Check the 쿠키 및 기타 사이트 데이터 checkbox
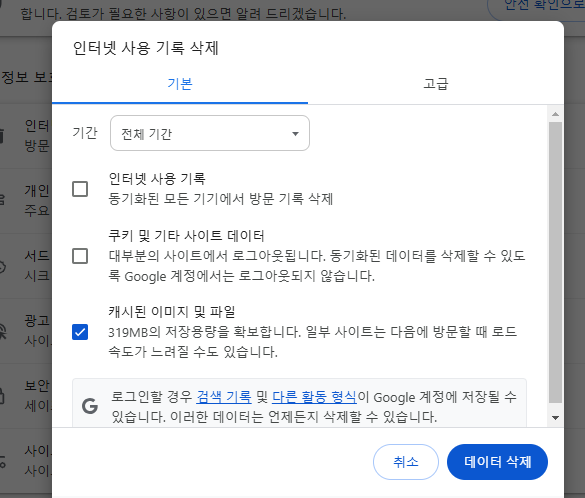 80,256
